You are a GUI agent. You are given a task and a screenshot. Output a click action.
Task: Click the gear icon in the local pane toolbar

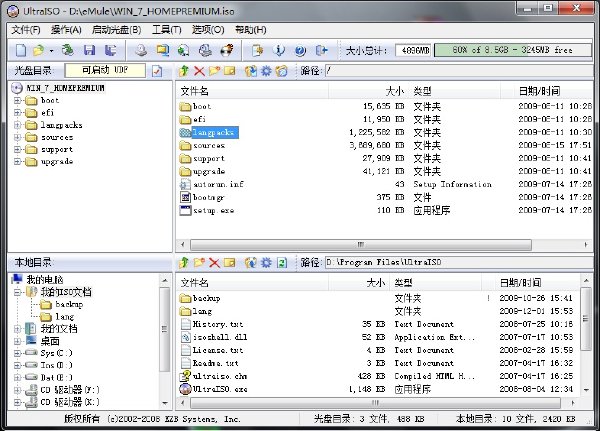click(x=266, y=262)
